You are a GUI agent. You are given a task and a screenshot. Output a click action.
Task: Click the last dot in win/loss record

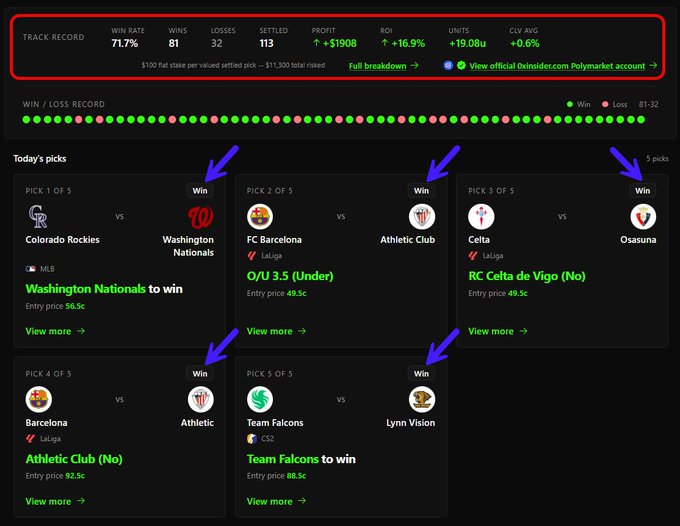click(641, 119)
